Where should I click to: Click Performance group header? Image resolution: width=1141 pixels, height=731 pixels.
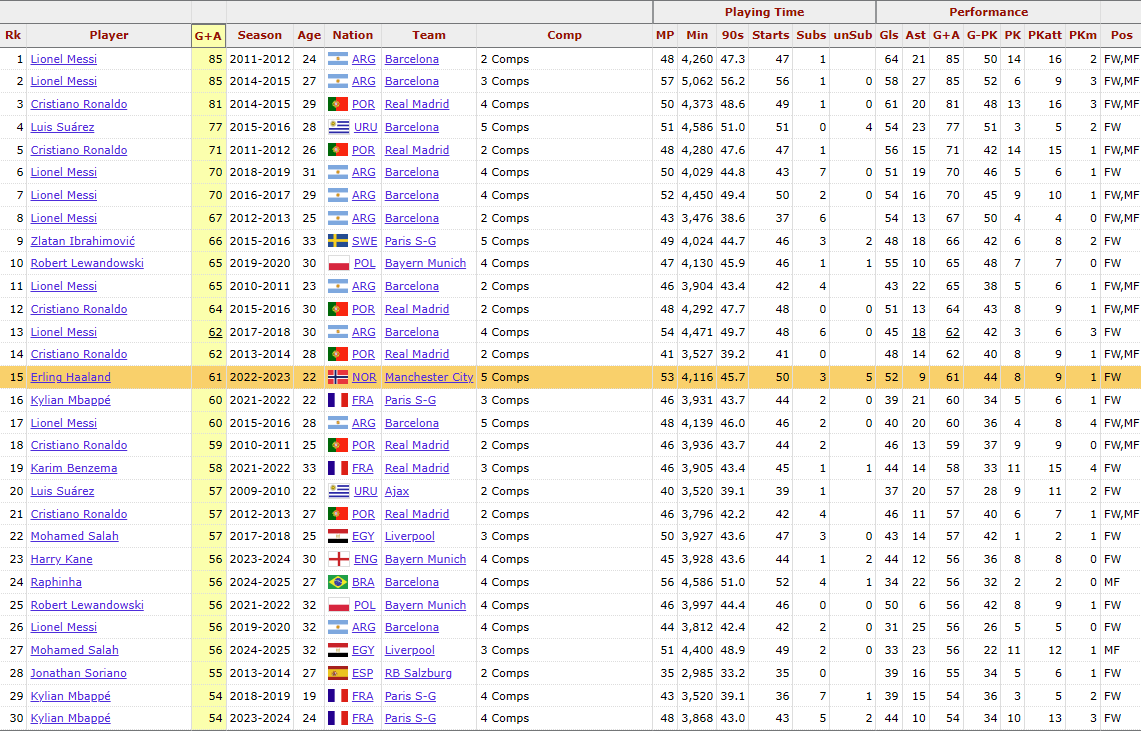988,12
